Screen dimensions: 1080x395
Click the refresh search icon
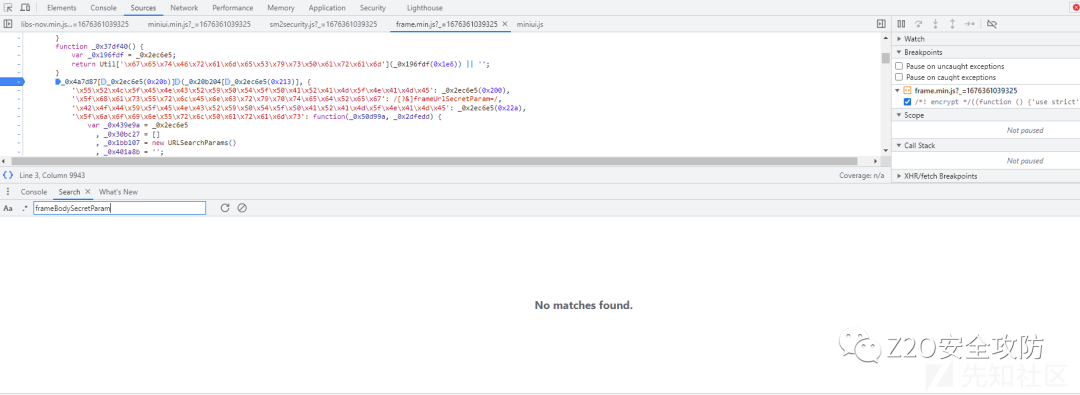tap(225, 208)
